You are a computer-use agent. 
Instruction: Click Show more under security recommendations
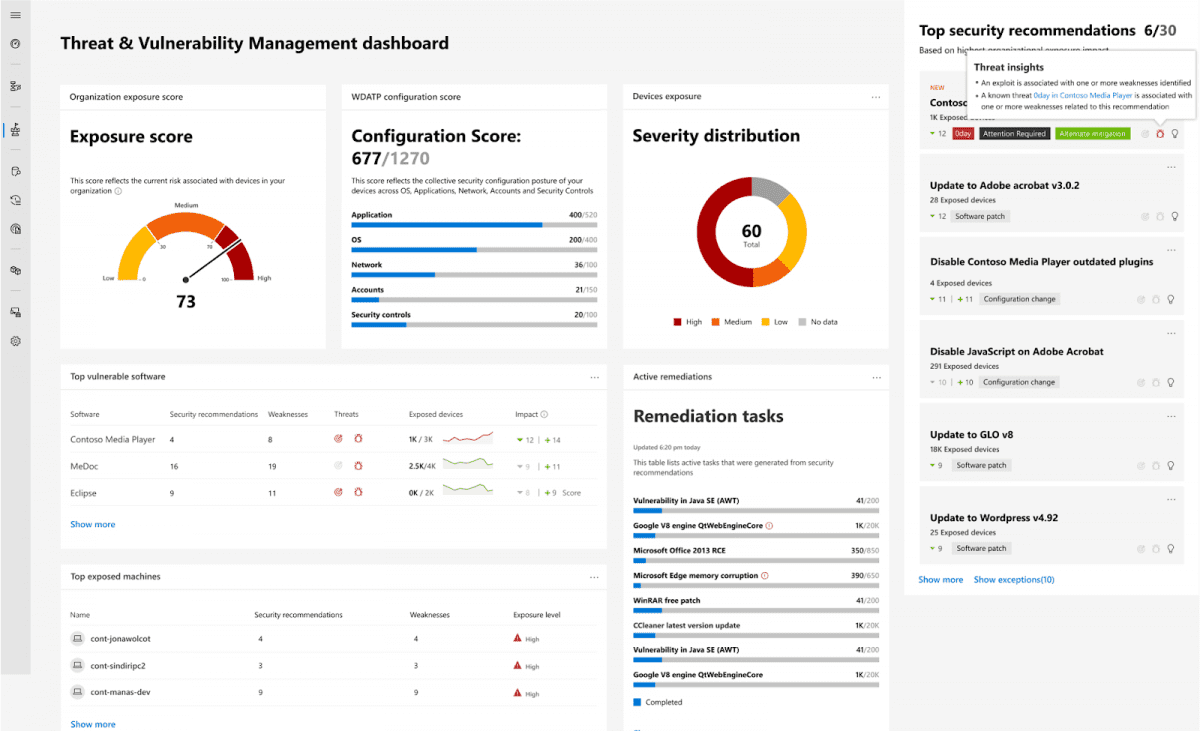point(941,580)
